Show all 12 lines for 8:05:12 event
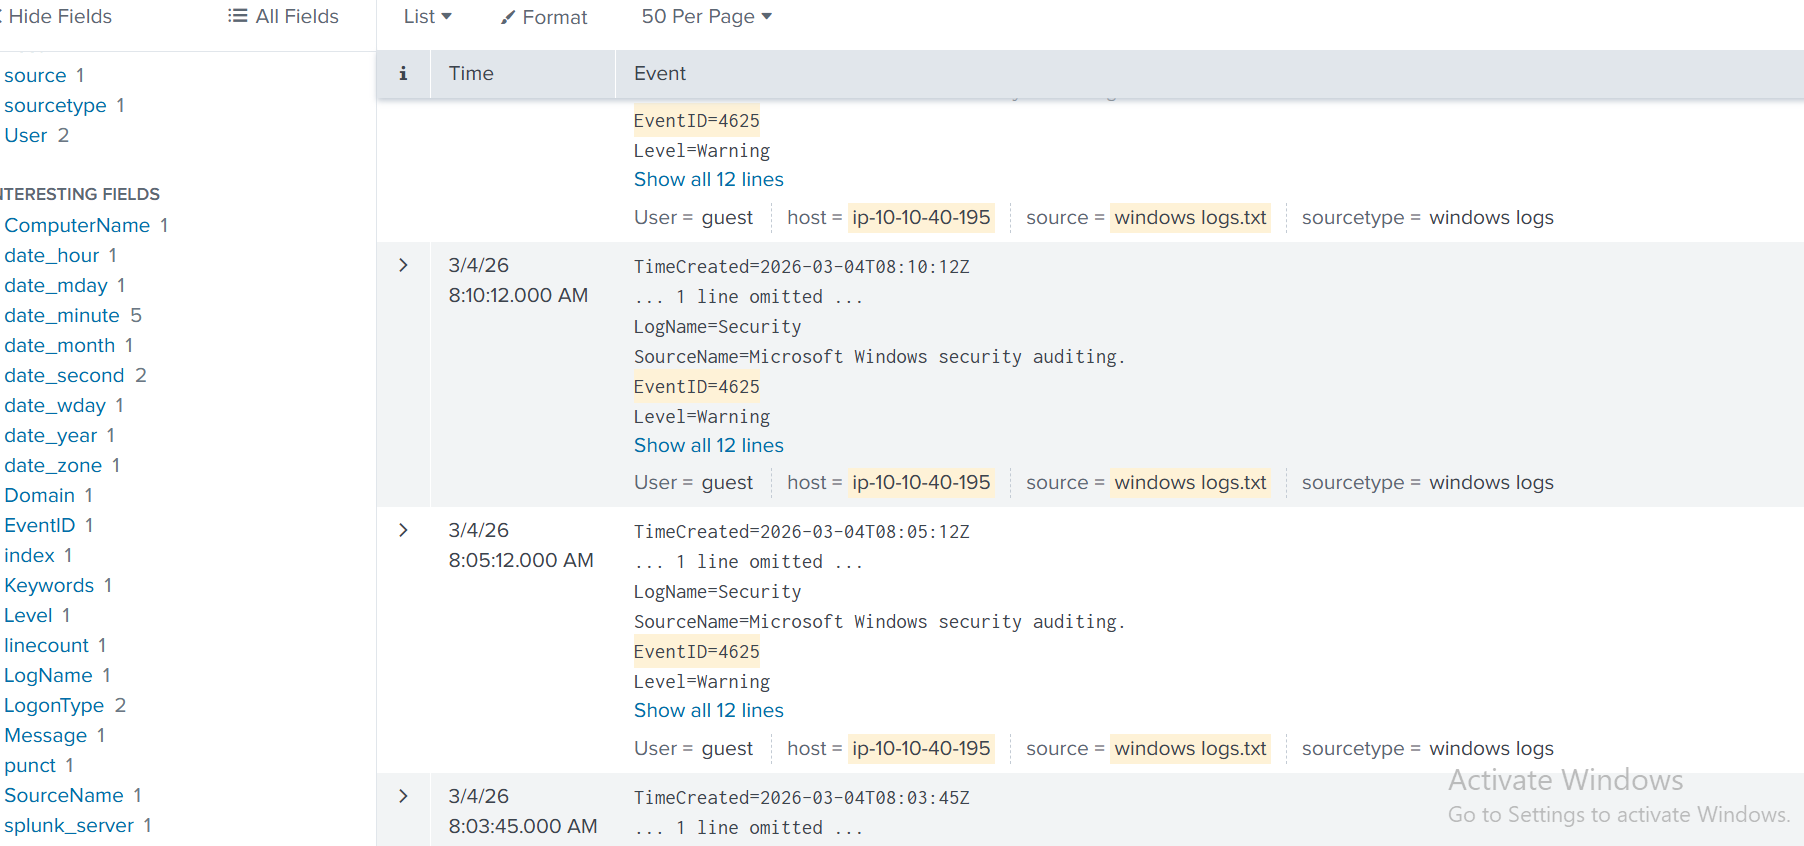 708,711
